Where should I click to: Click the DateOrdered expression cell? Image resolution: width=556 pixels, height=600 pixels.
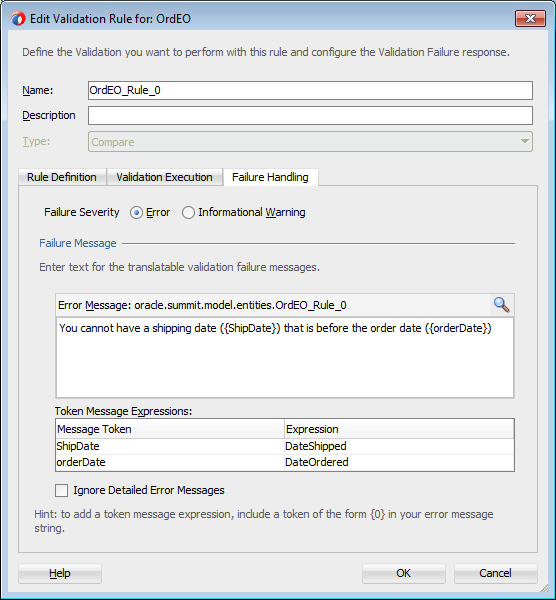click(x=399, y=462)
